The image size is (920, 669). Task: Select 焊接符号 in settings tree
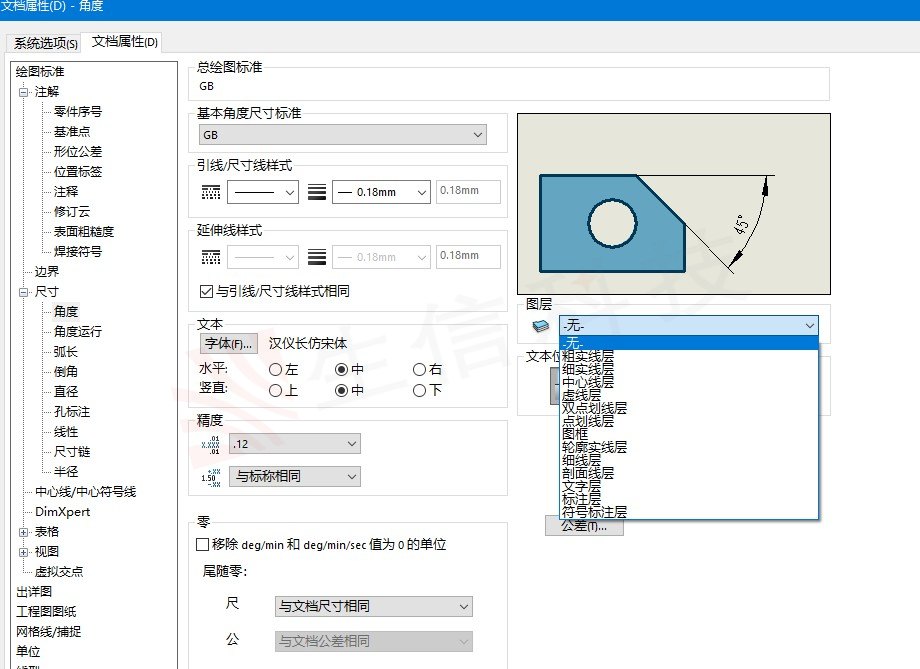[x=77, y=252]
